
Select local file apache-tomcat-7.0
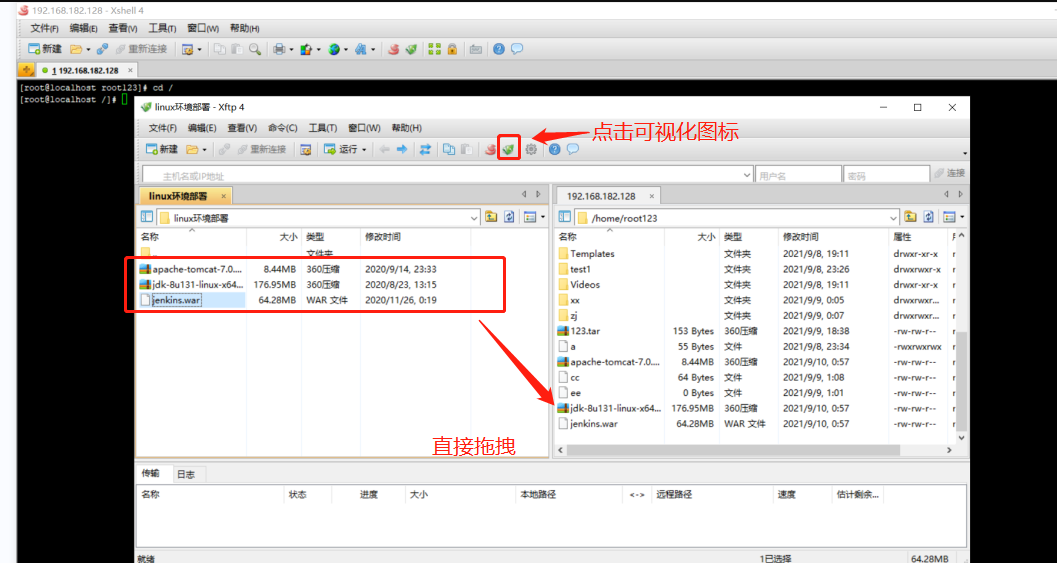[x=192, y=269]
